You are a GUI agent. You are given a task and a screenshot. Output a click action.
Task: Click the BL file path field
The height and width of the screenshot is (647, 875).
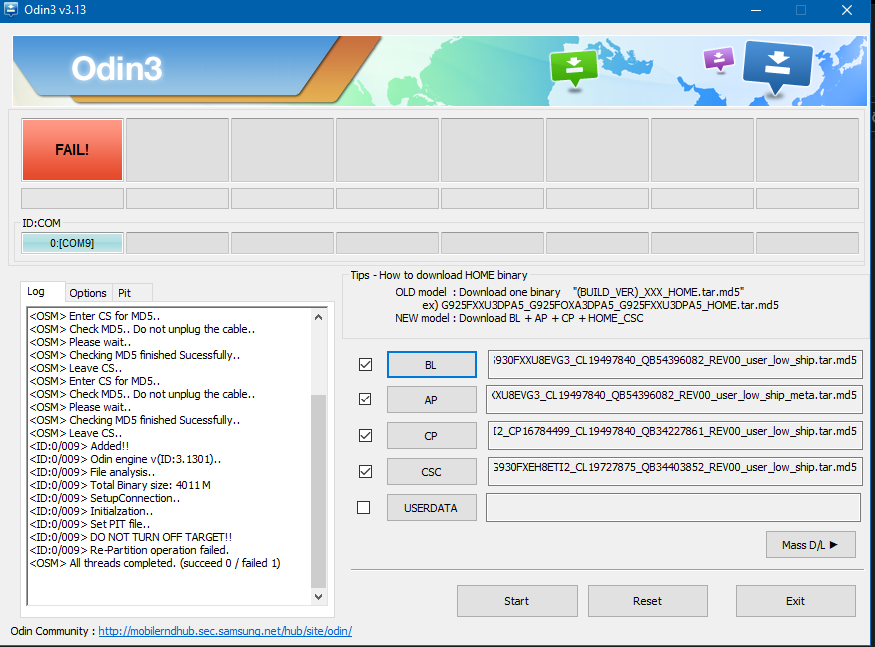(x=675, y=365)
